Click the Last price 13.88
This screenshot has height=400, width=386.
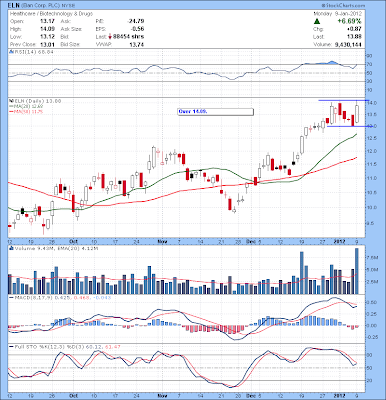(x=355, y=37)
